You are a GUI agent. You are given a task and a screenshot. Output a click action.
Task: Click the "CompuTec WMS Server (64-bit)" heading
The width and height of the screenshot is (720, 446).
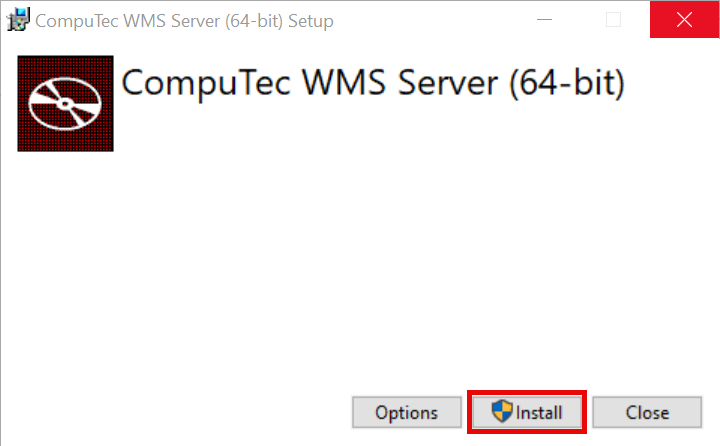pos(372,84)
